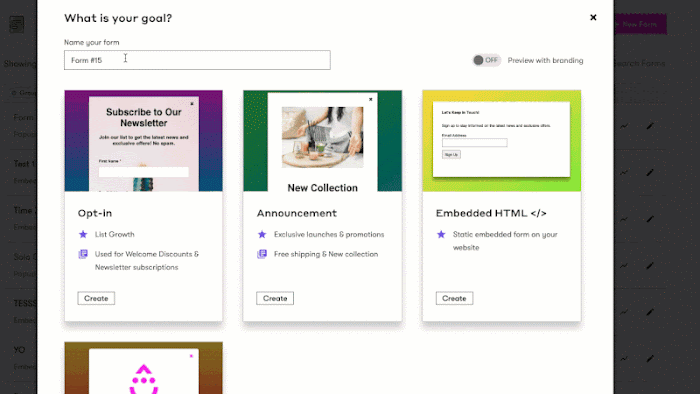Select the Embedded HTML preview thumbnail

pos(502,141)
